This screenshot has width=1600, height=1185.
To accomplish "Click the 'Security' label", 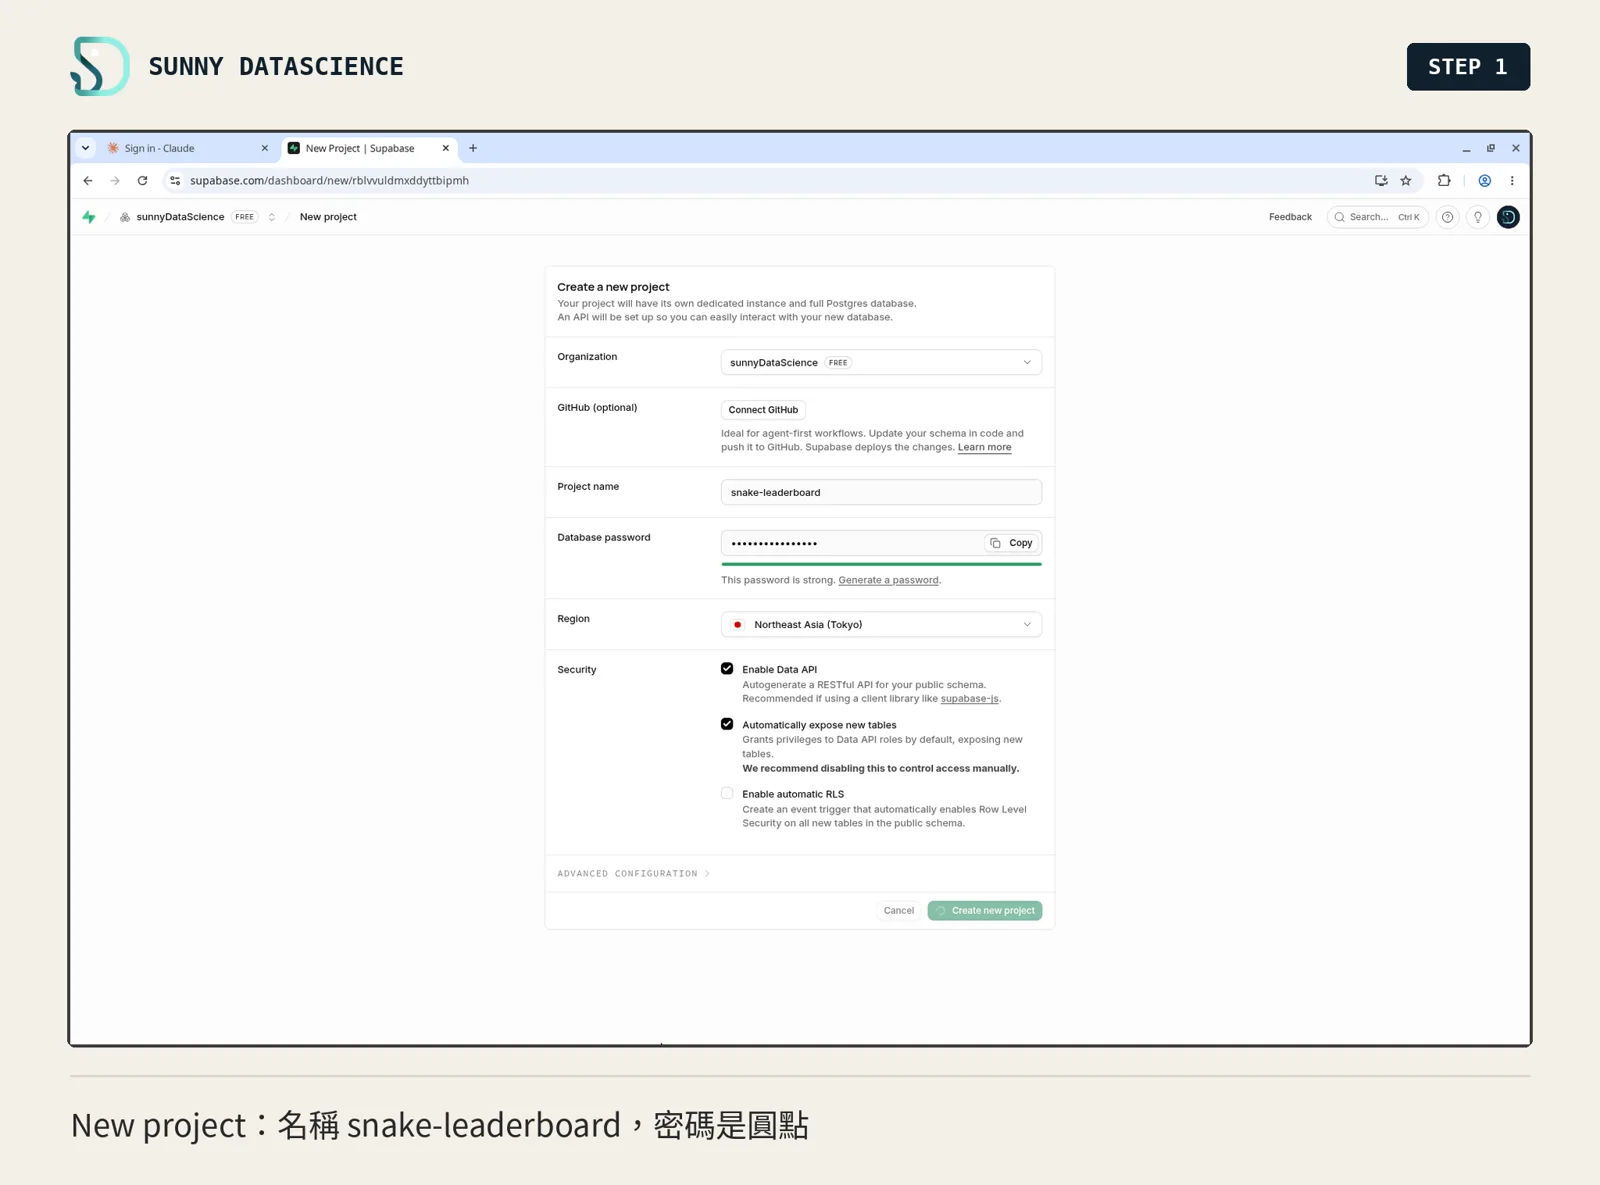I will (576, 670).
